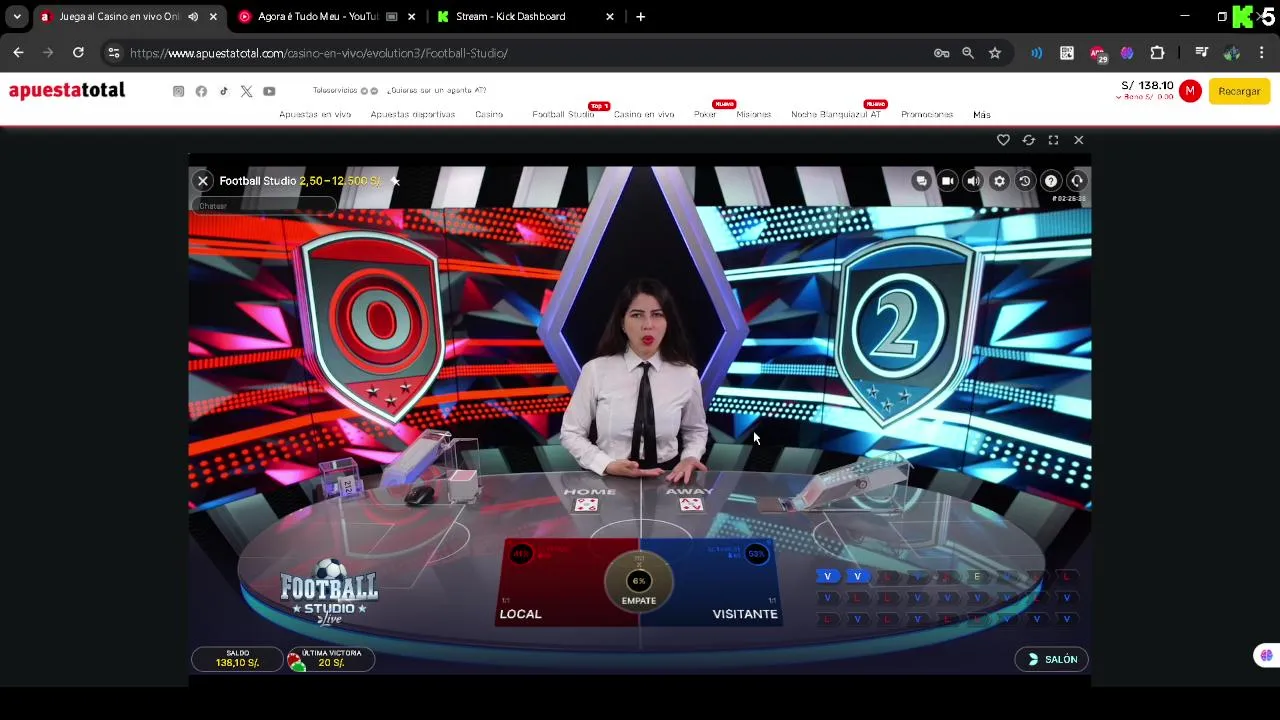Open the Casino menu item
Viewport: 1280px width, 720px height.
[489, 114]
